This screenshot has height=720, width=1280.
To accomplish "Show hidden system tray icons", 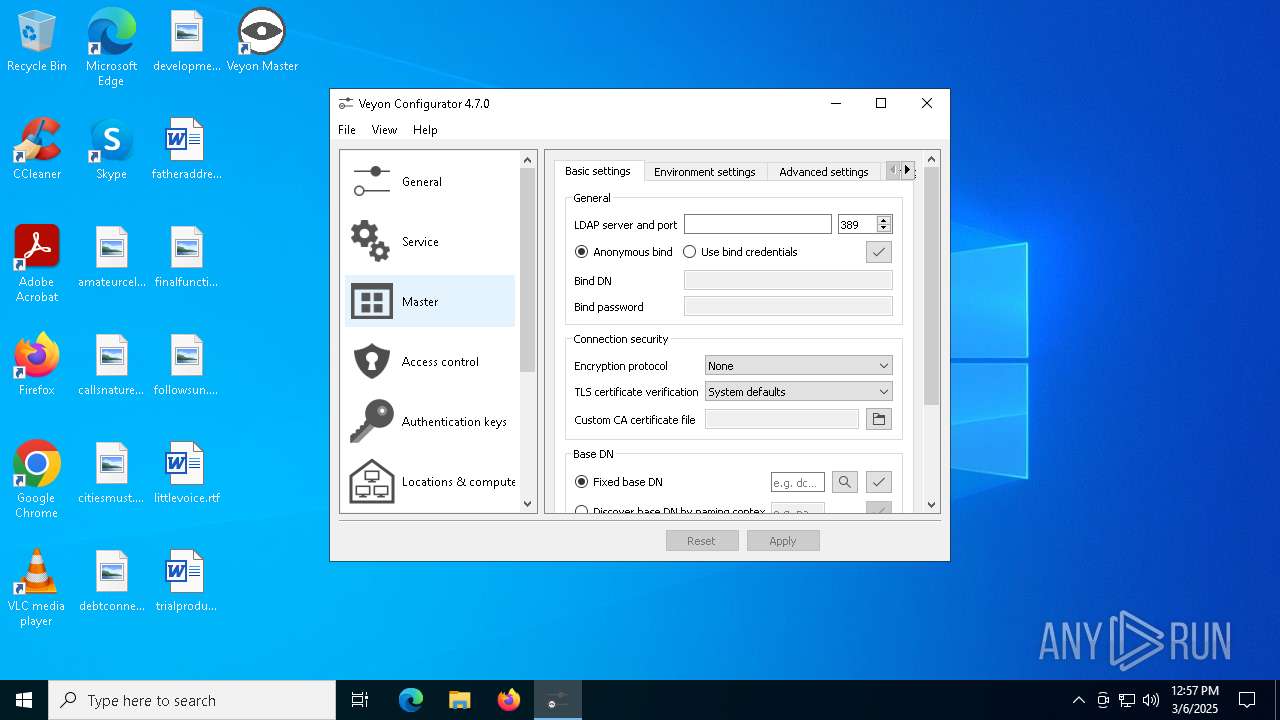I will [x=1078, y=700].
